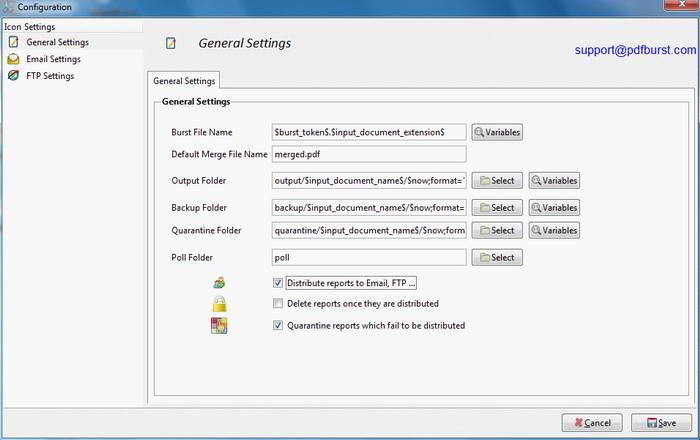Click Select button for Poll Folder
Image resolution: width=700 pixels, height=440 pixels.
click(x=497, y=257)
